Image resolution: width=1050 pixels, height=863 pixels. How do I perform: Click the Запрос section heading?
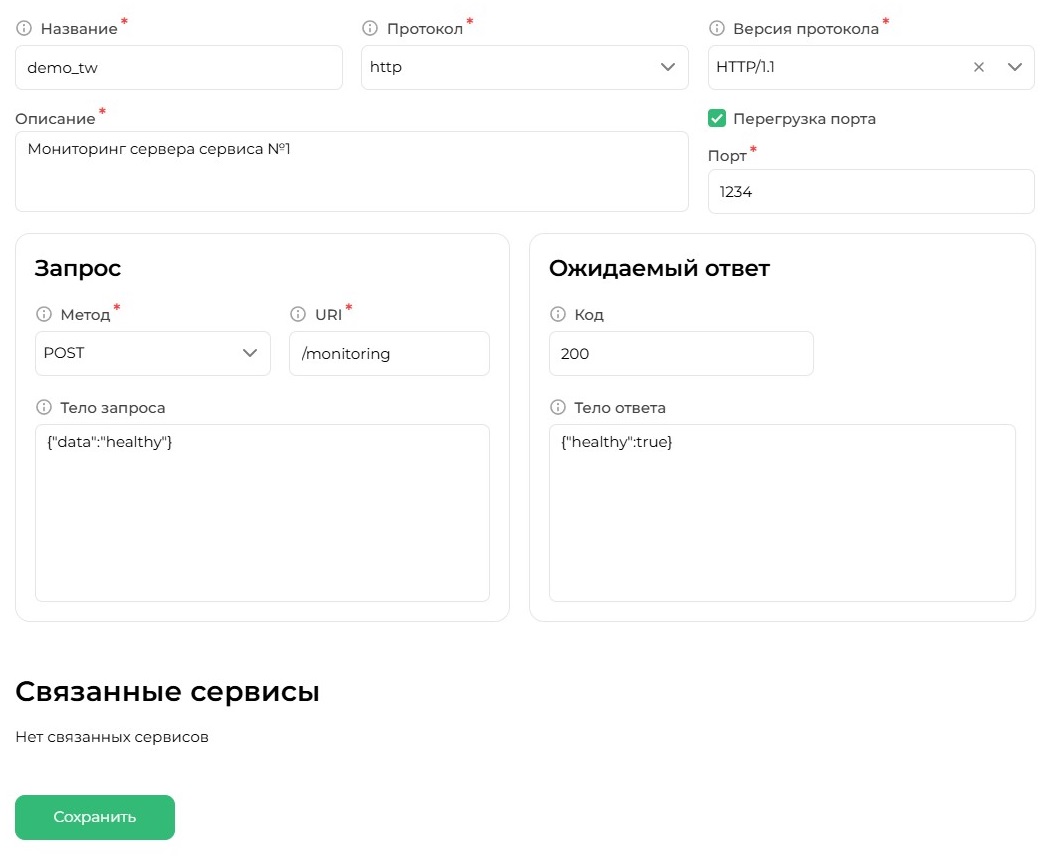[x=77, y=268]
